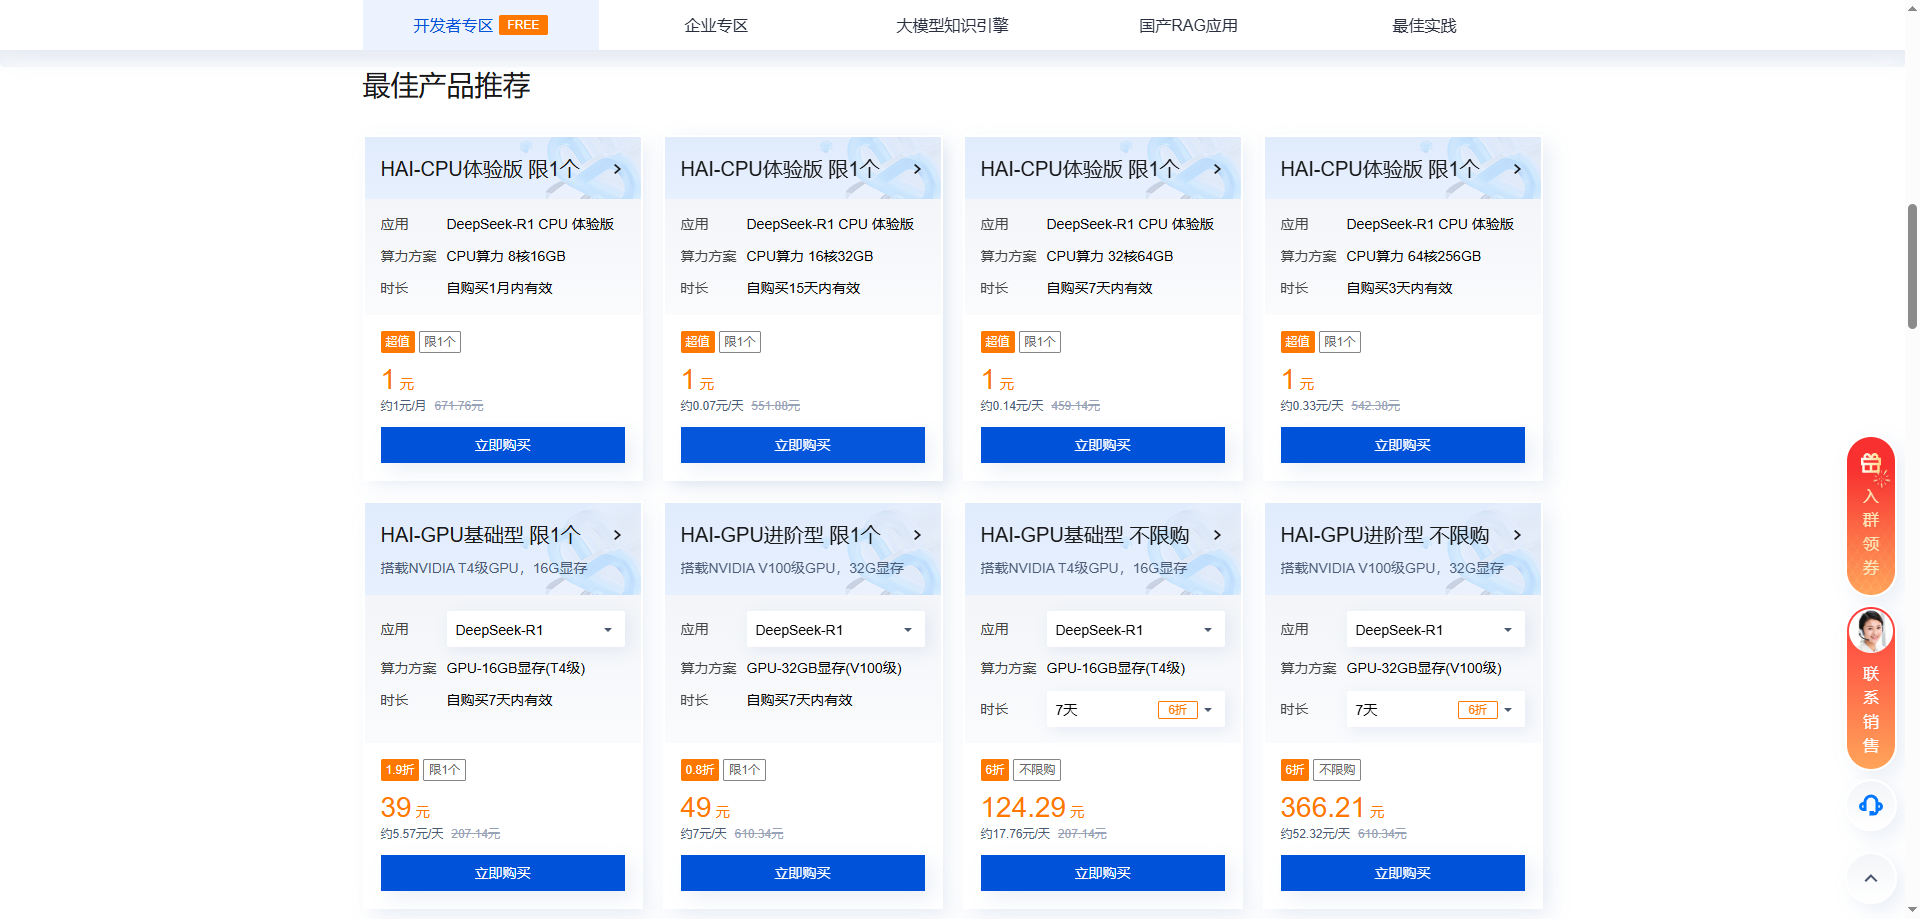Click arrow on the CPU 64核256GB card header
1920x919 pixels.
pyautogui.click(x=1518, y=169)
